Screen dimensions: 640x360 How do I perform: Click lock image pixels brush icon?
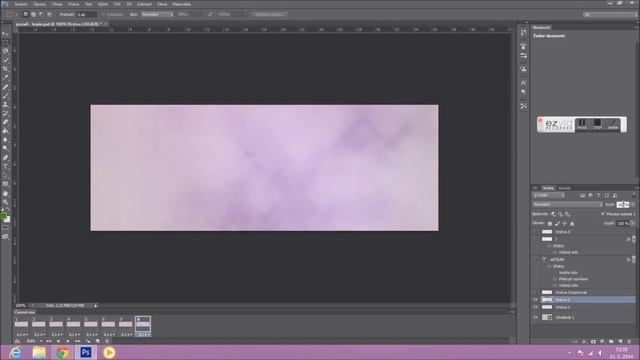click(x=558, y=224)
